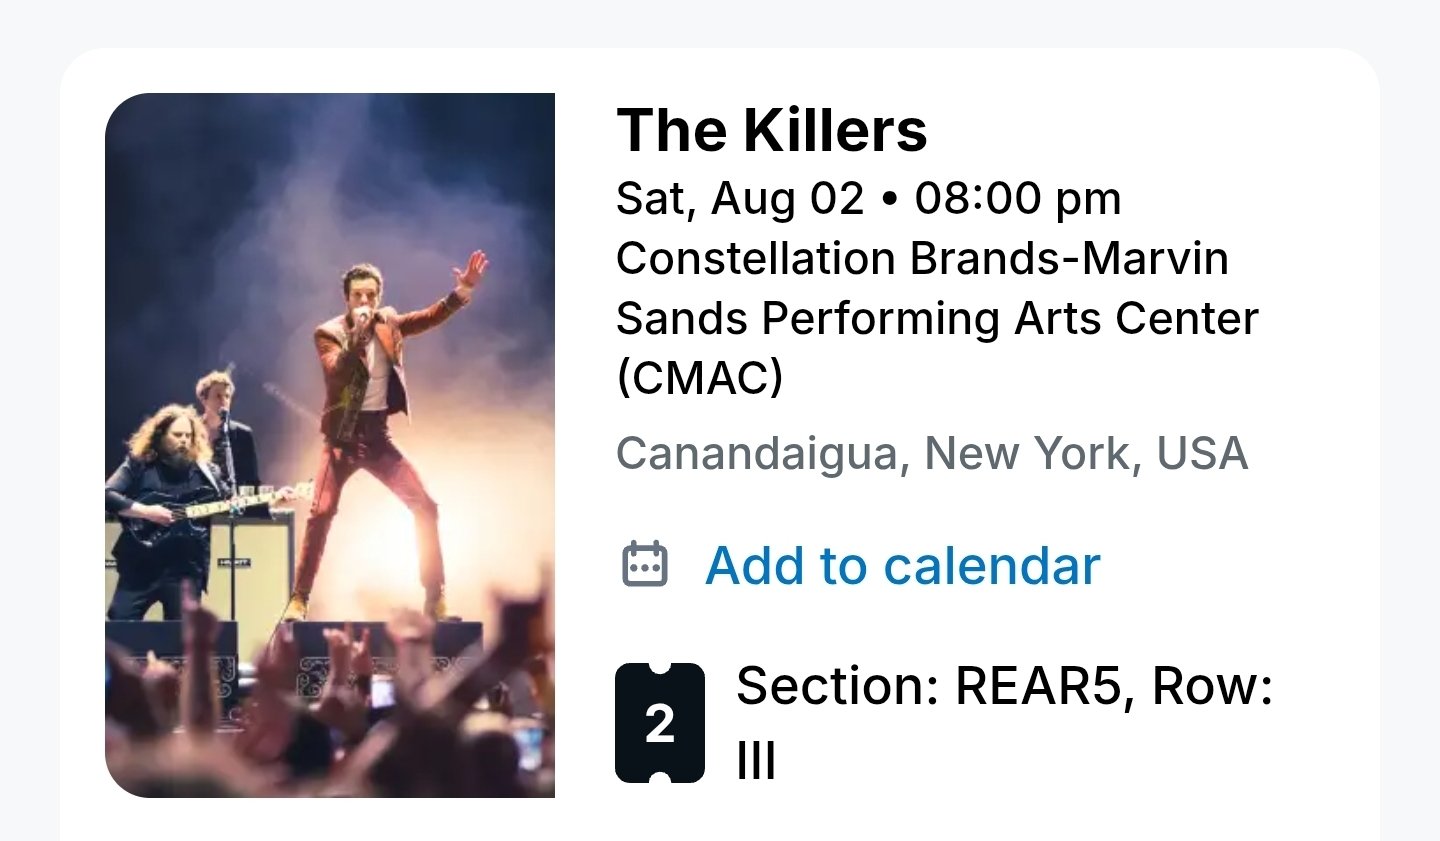Click the calendar icon beside Add to calendar

click(645, 564)
